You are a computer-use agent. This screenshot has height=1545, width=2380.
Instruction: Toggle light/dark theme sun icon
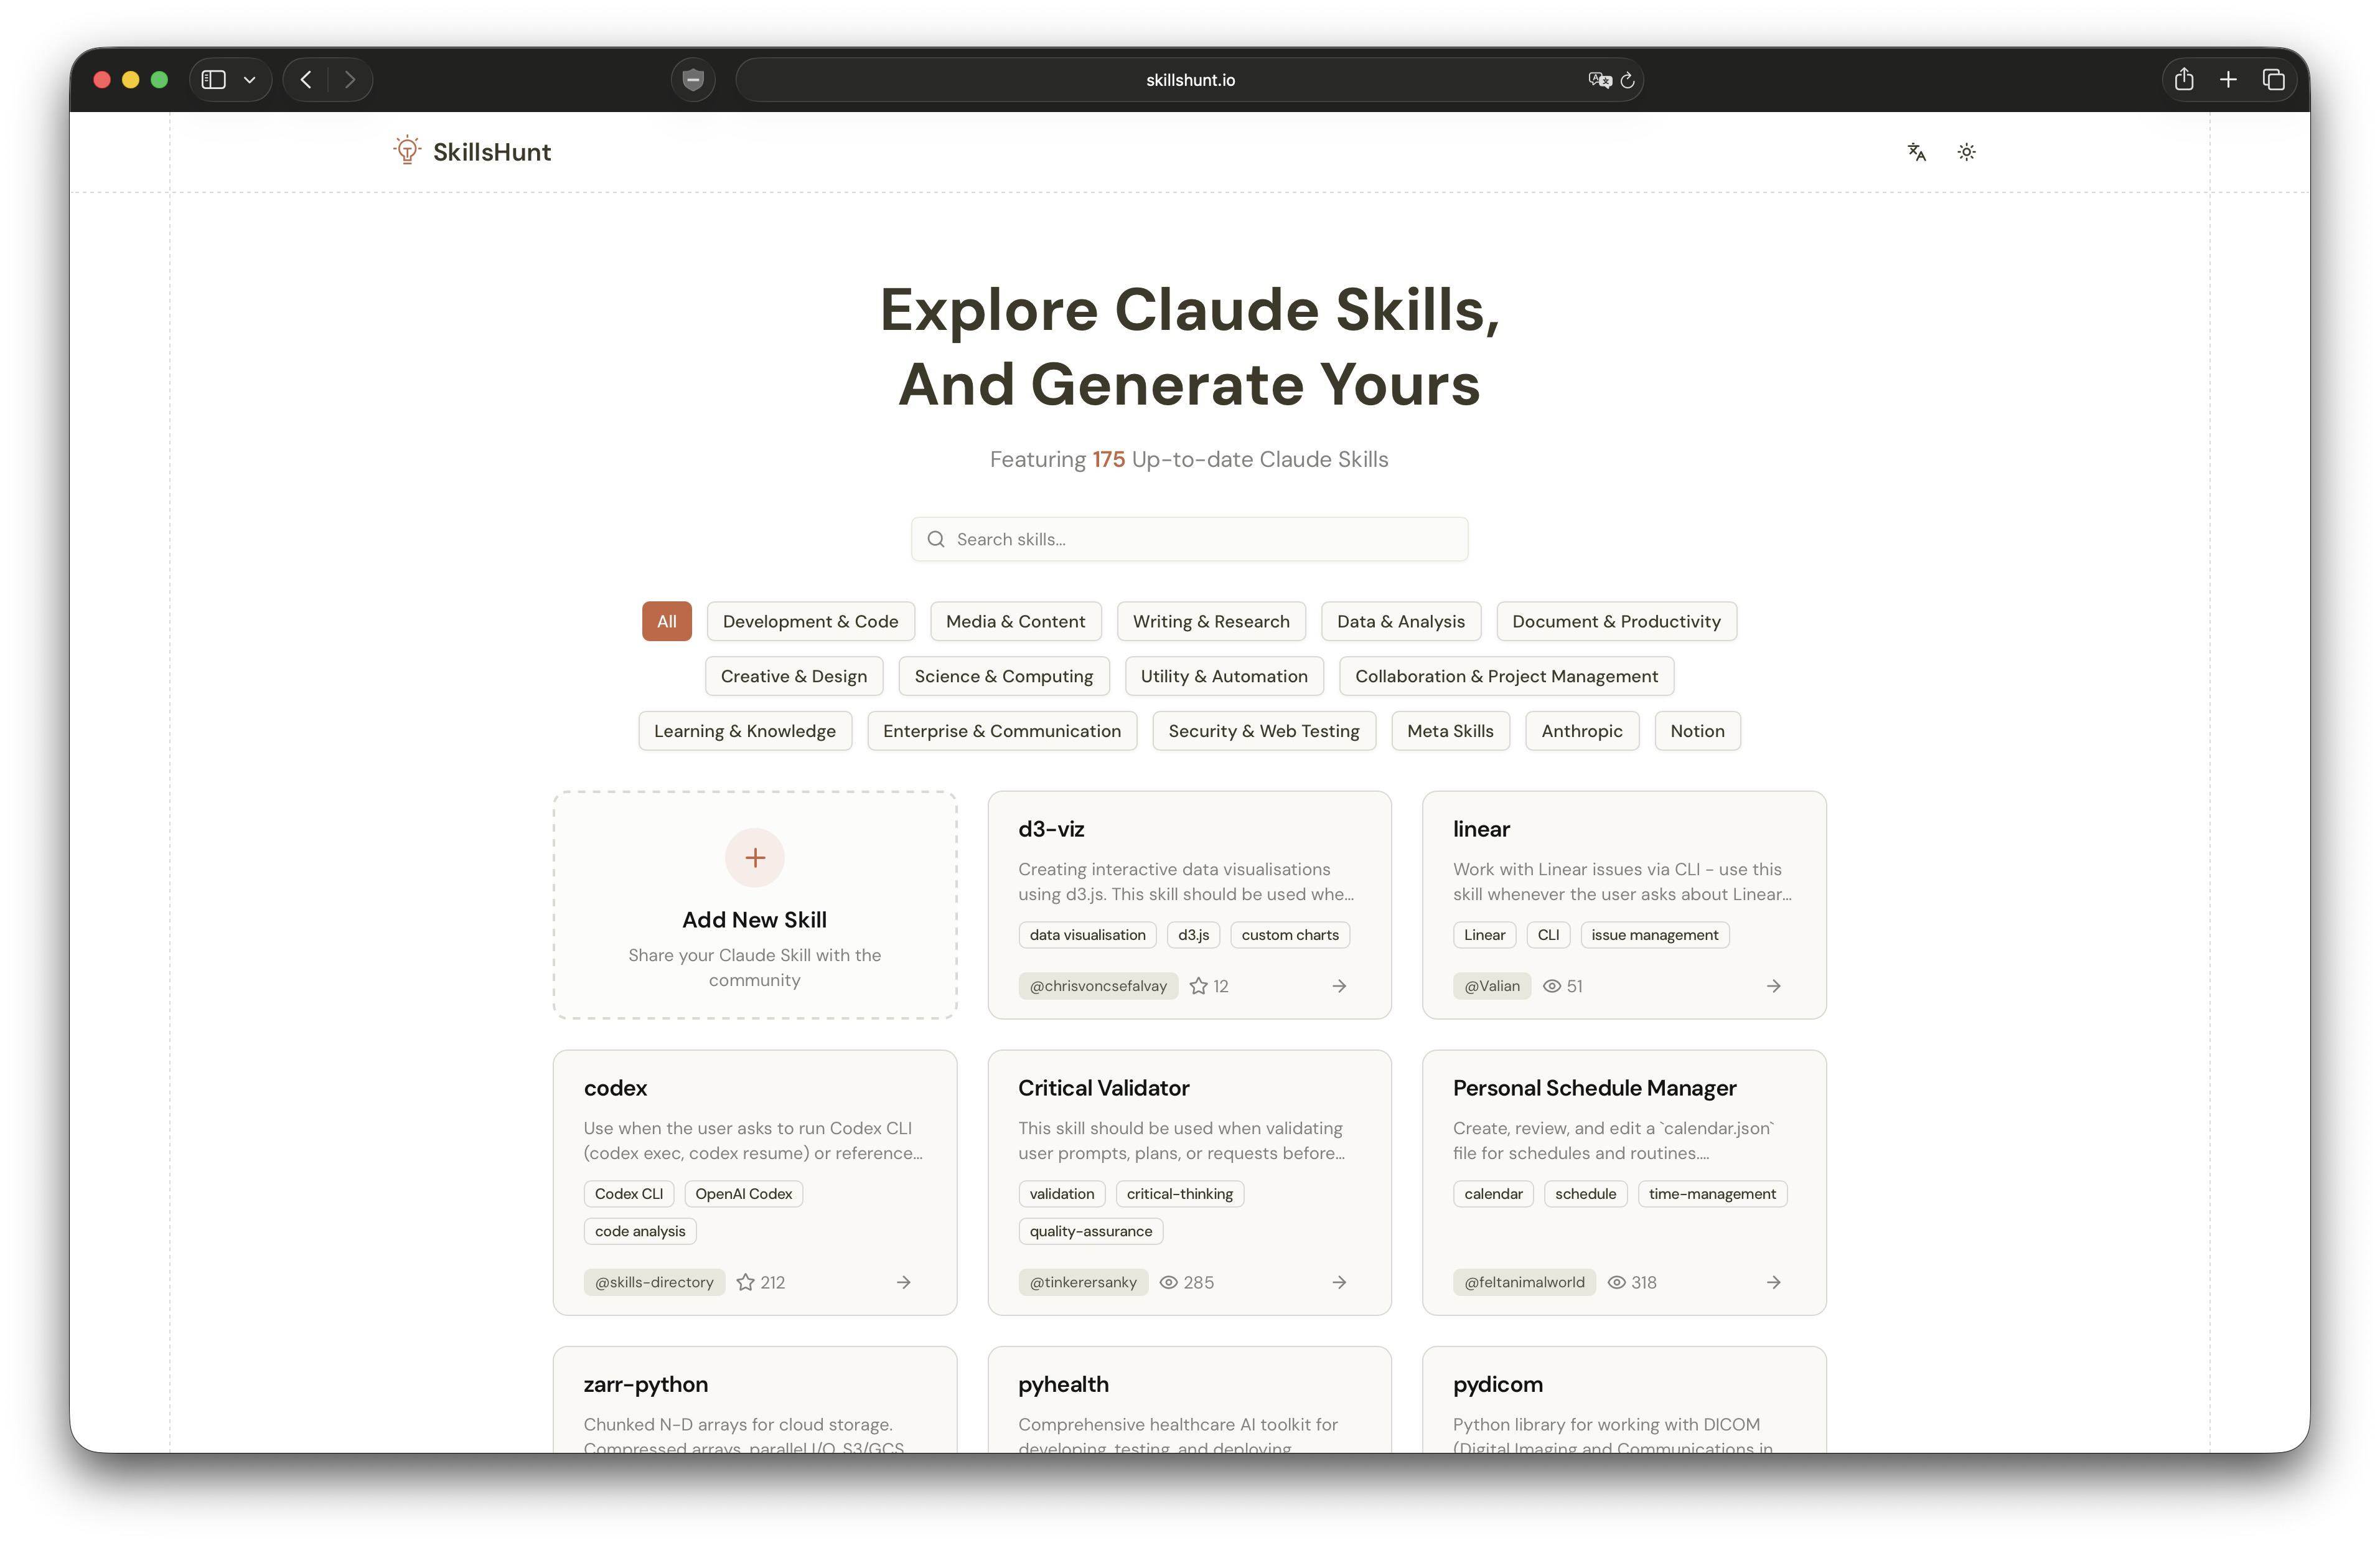[x=1966, y=152]
